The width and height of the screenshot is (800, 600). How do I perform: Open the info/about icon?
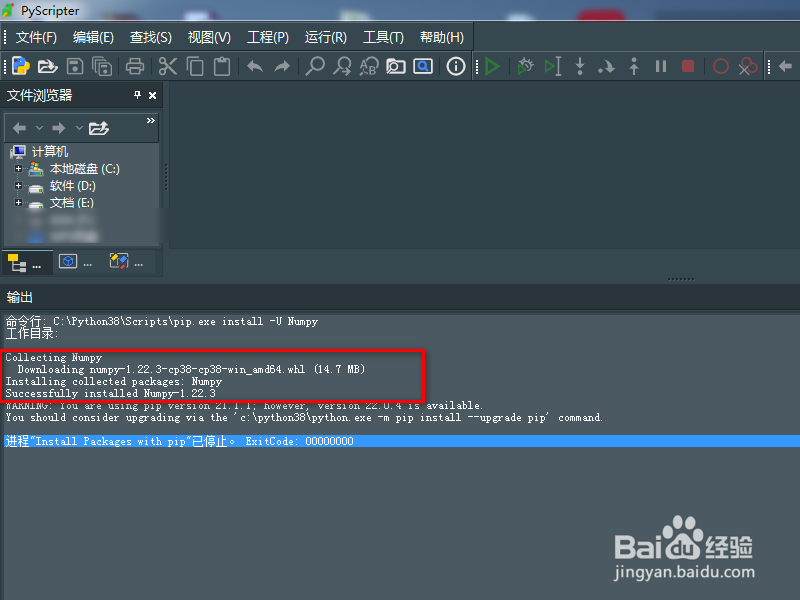456,66
